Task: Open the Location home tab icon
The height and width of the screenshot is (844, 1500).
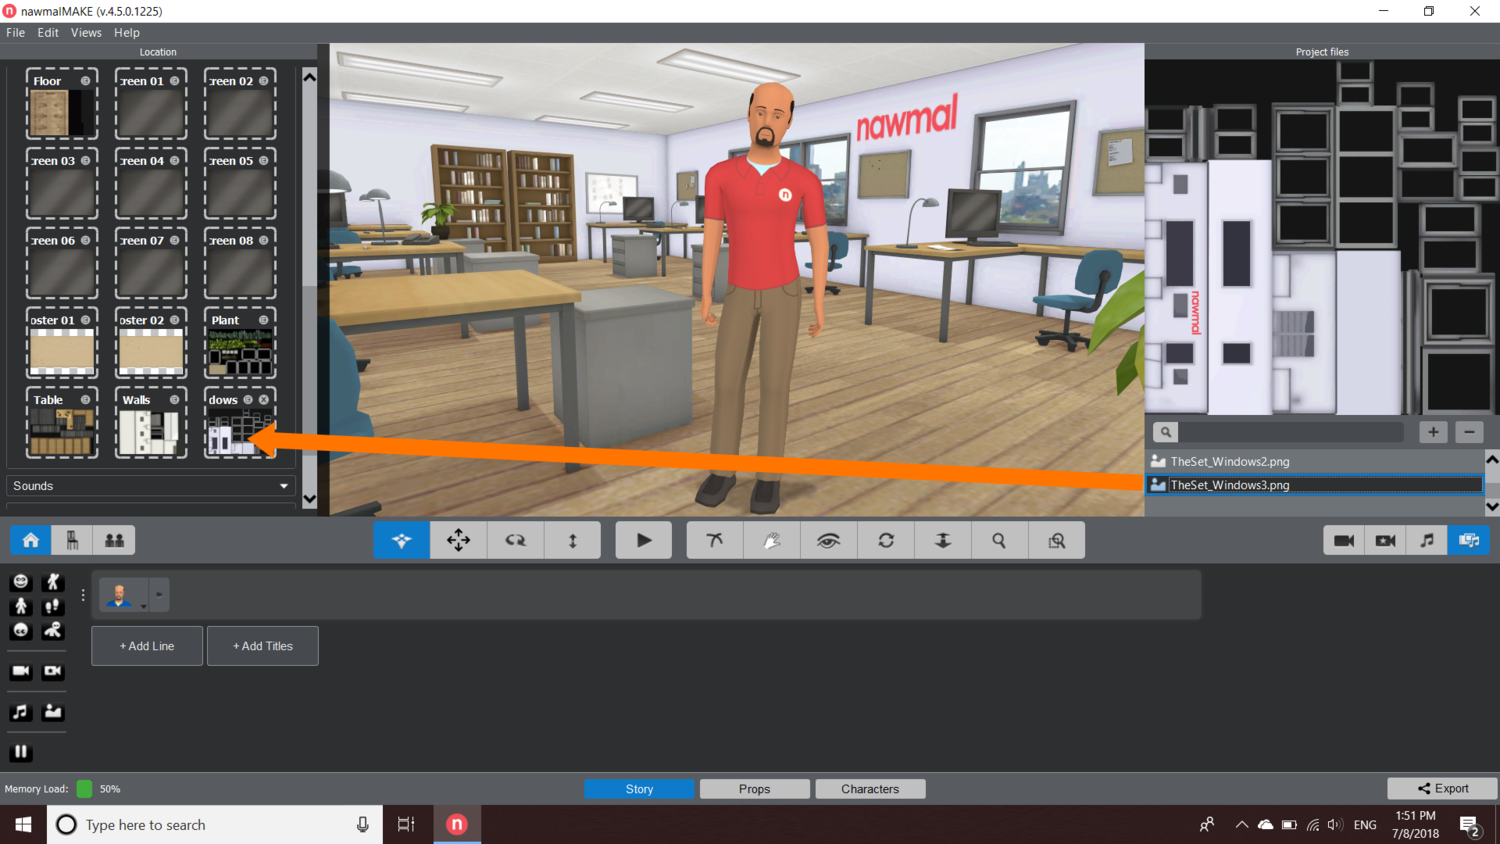Action: 30,540
